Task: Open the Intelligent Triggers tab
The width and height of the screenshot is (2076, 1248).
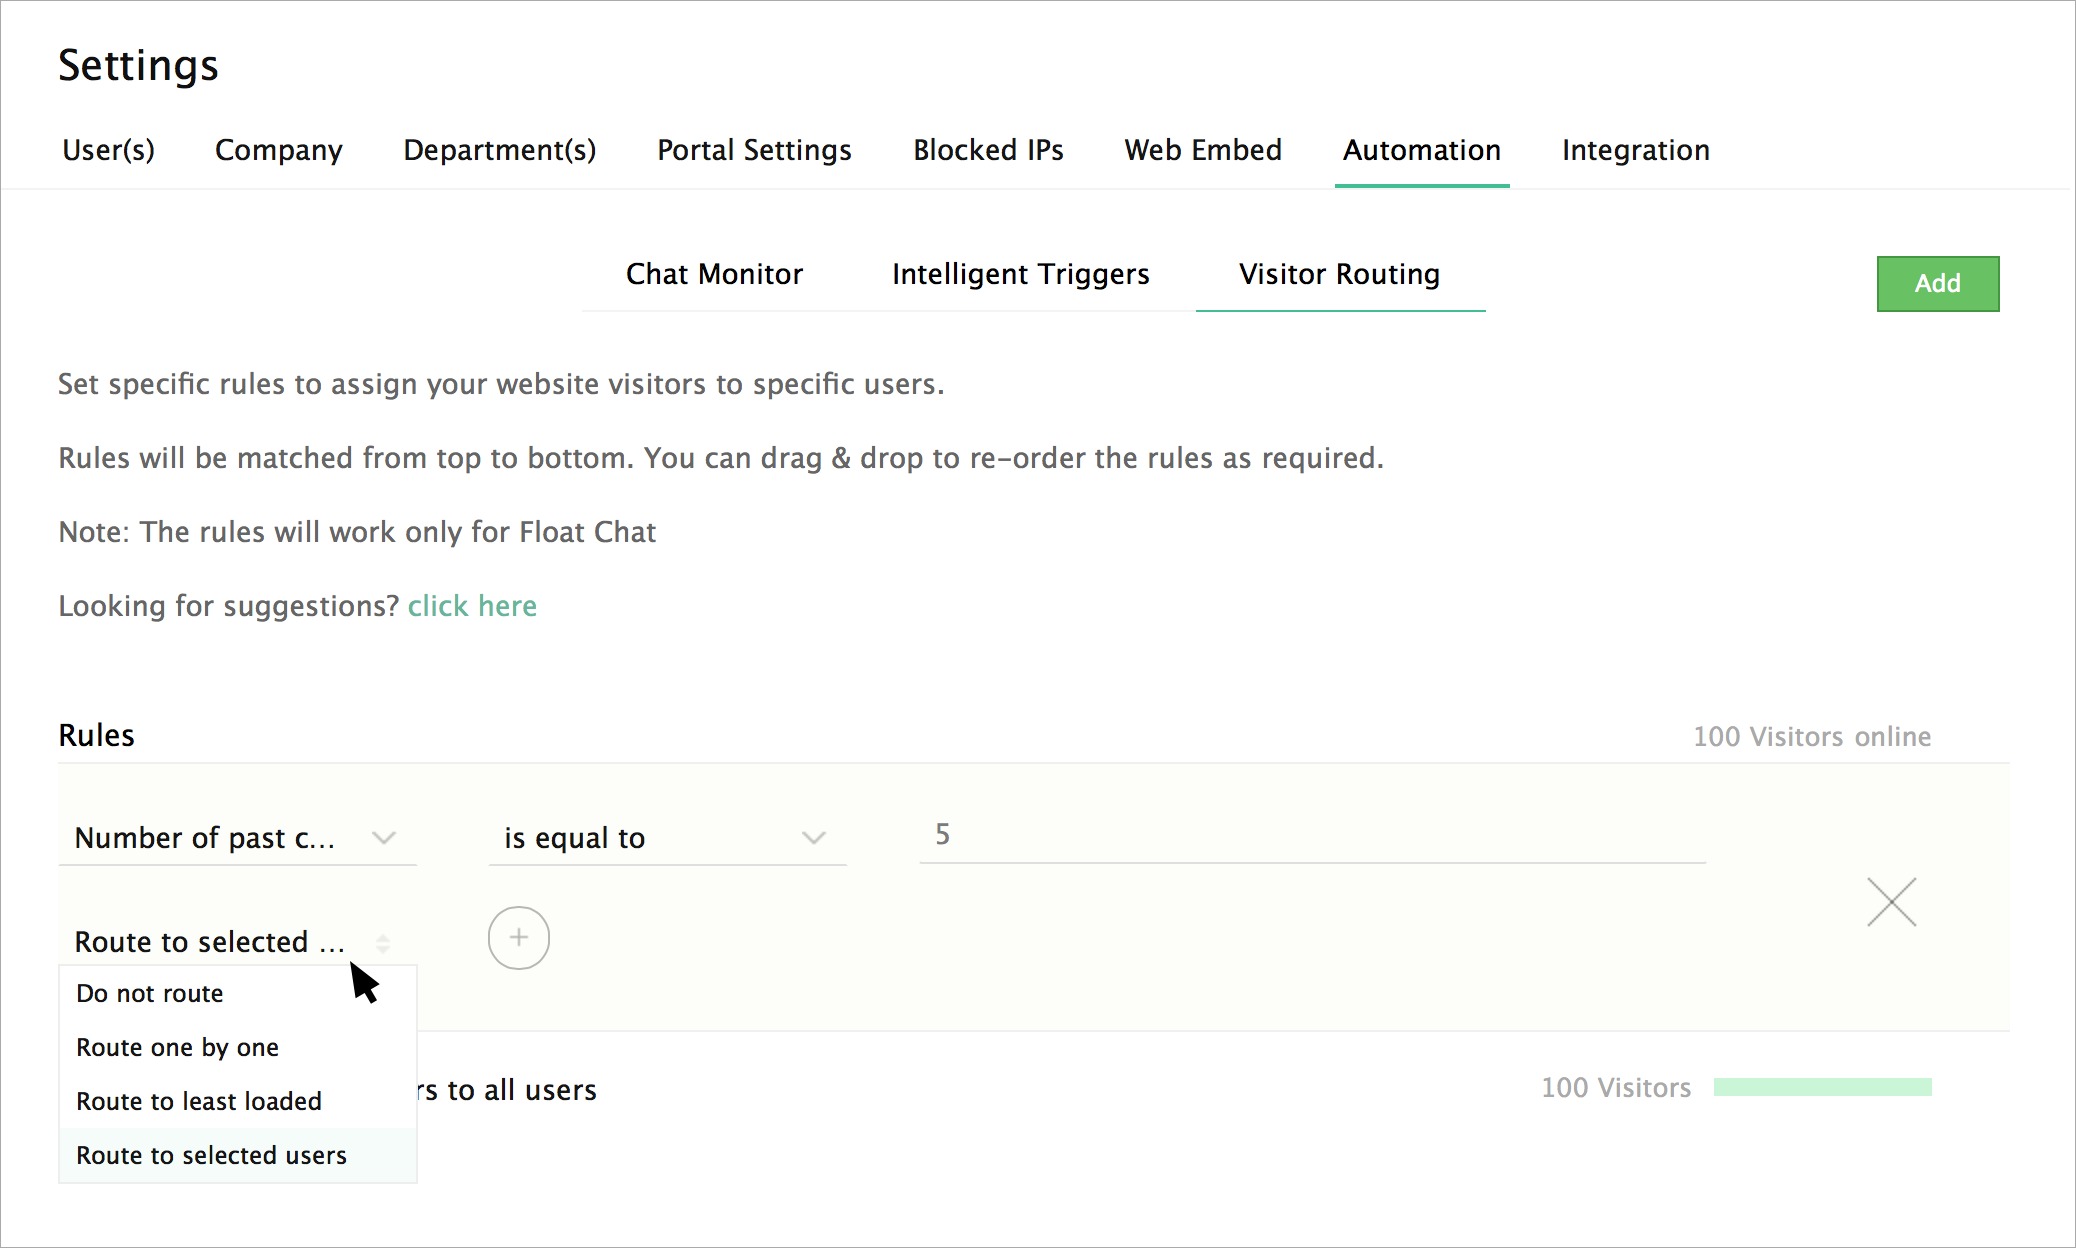Action: point(1020,274)
